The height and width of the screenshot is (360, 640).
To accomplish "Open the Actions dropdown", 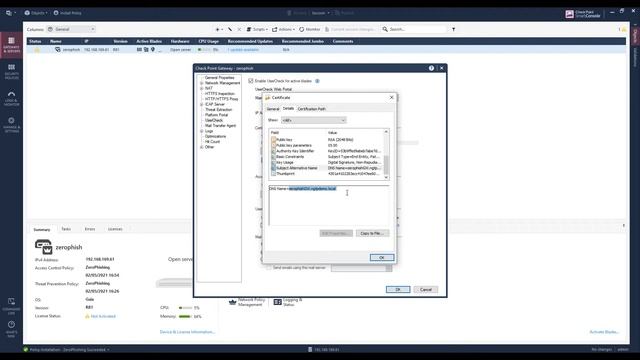I will pyautogui.click(x=283, y=29).
